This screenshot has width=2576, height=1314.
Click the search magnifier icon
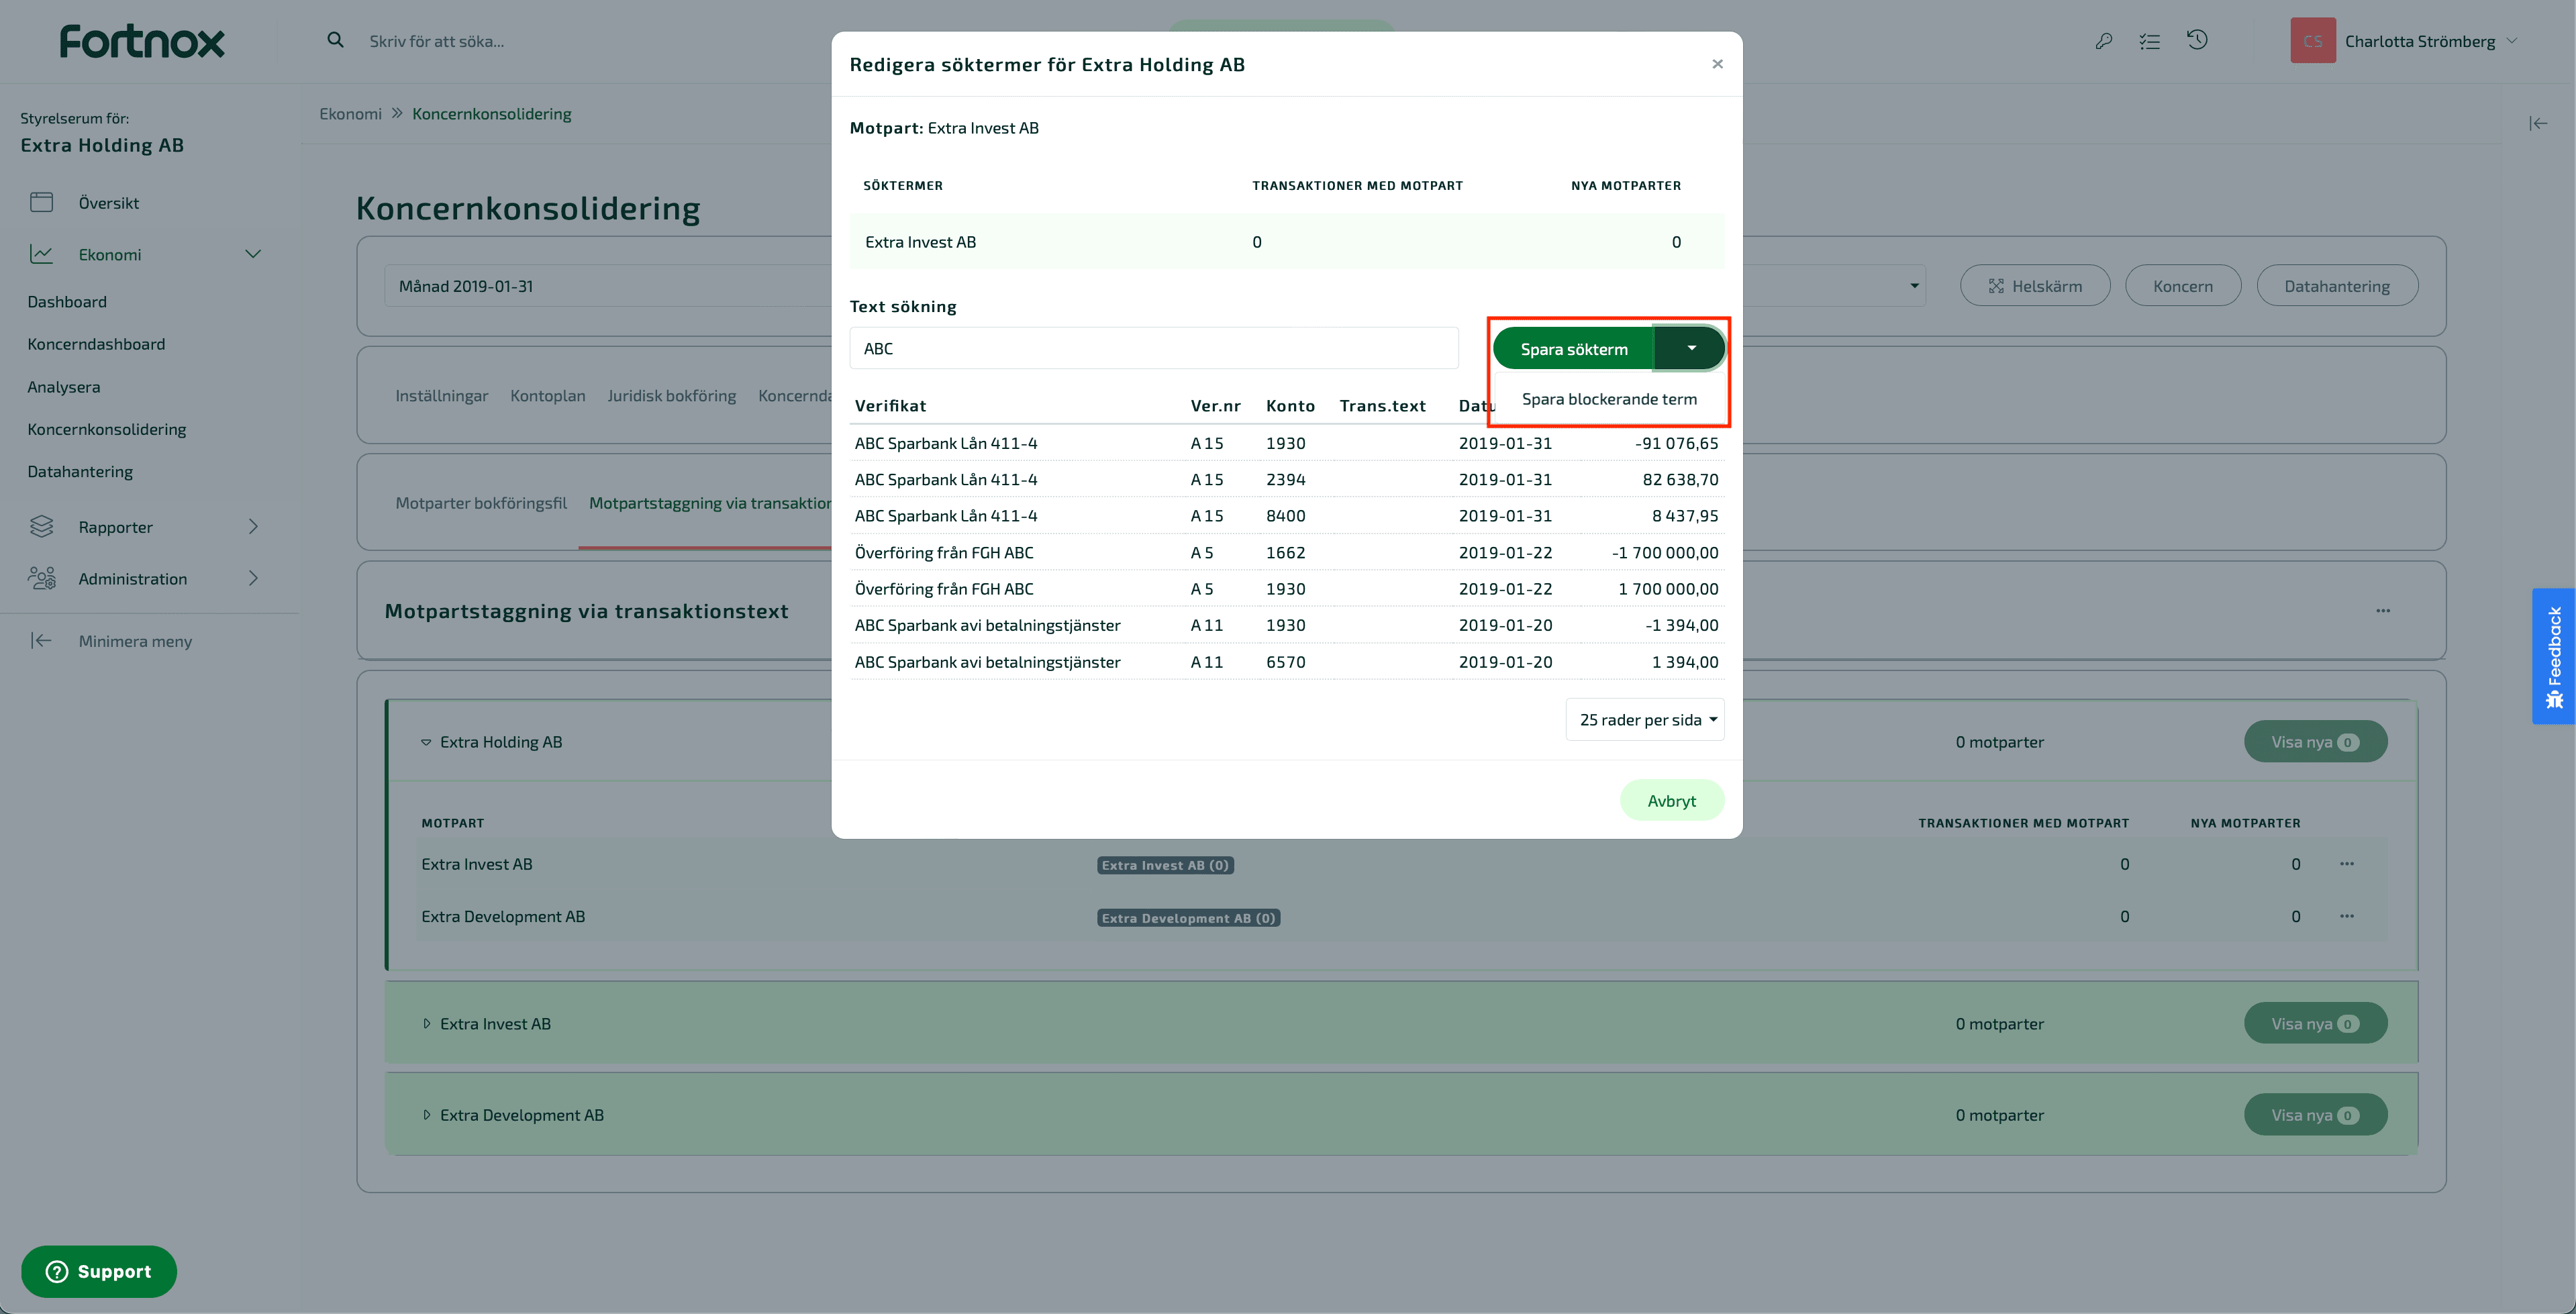[336, 40]
